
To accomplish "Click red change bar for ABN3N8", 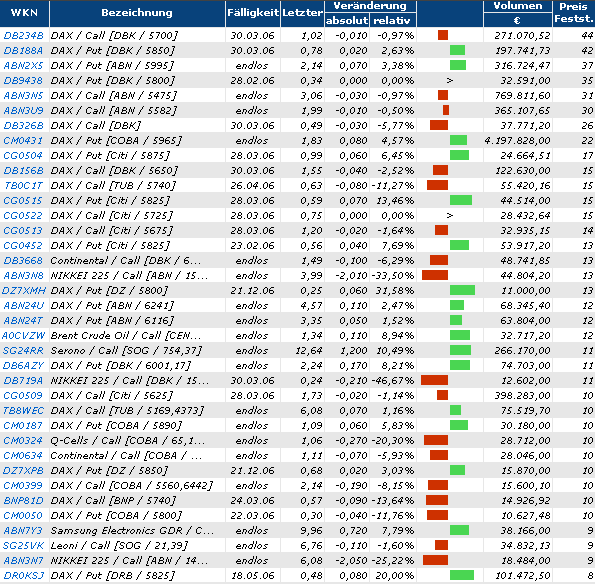I will [x=435, y=275].
